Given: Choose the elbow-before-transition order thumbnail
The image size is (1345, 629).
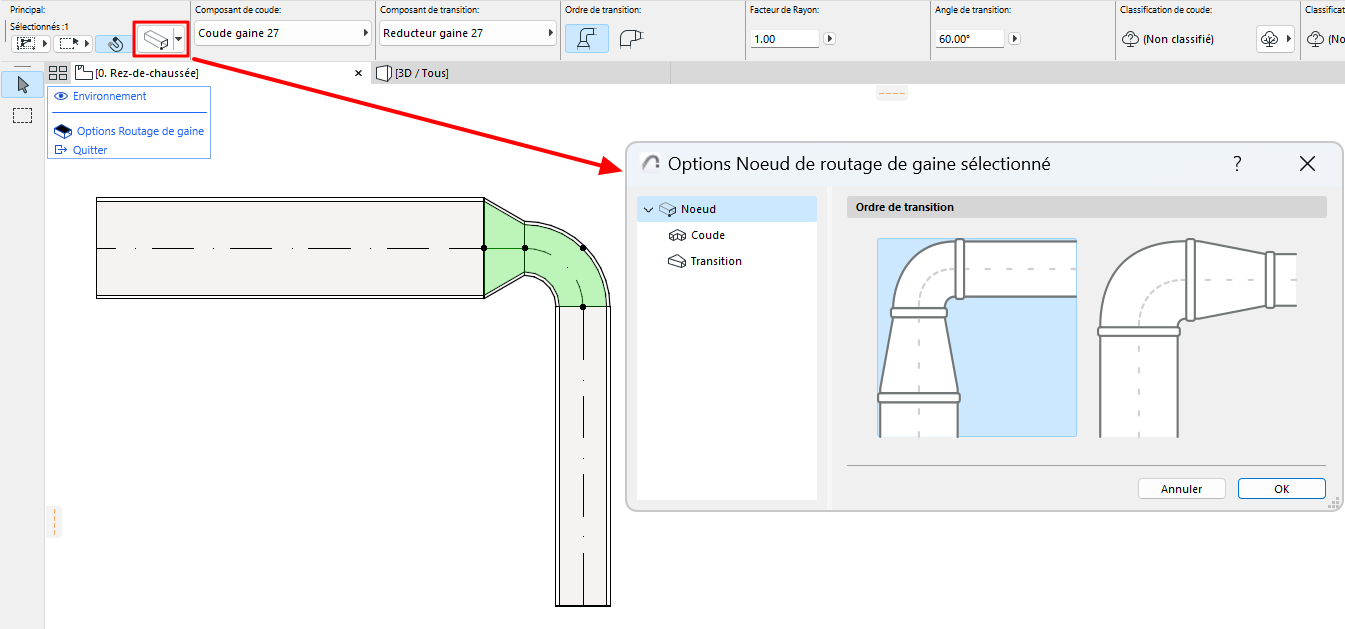Looking at the screenshot, I should tap(1198, 338).
